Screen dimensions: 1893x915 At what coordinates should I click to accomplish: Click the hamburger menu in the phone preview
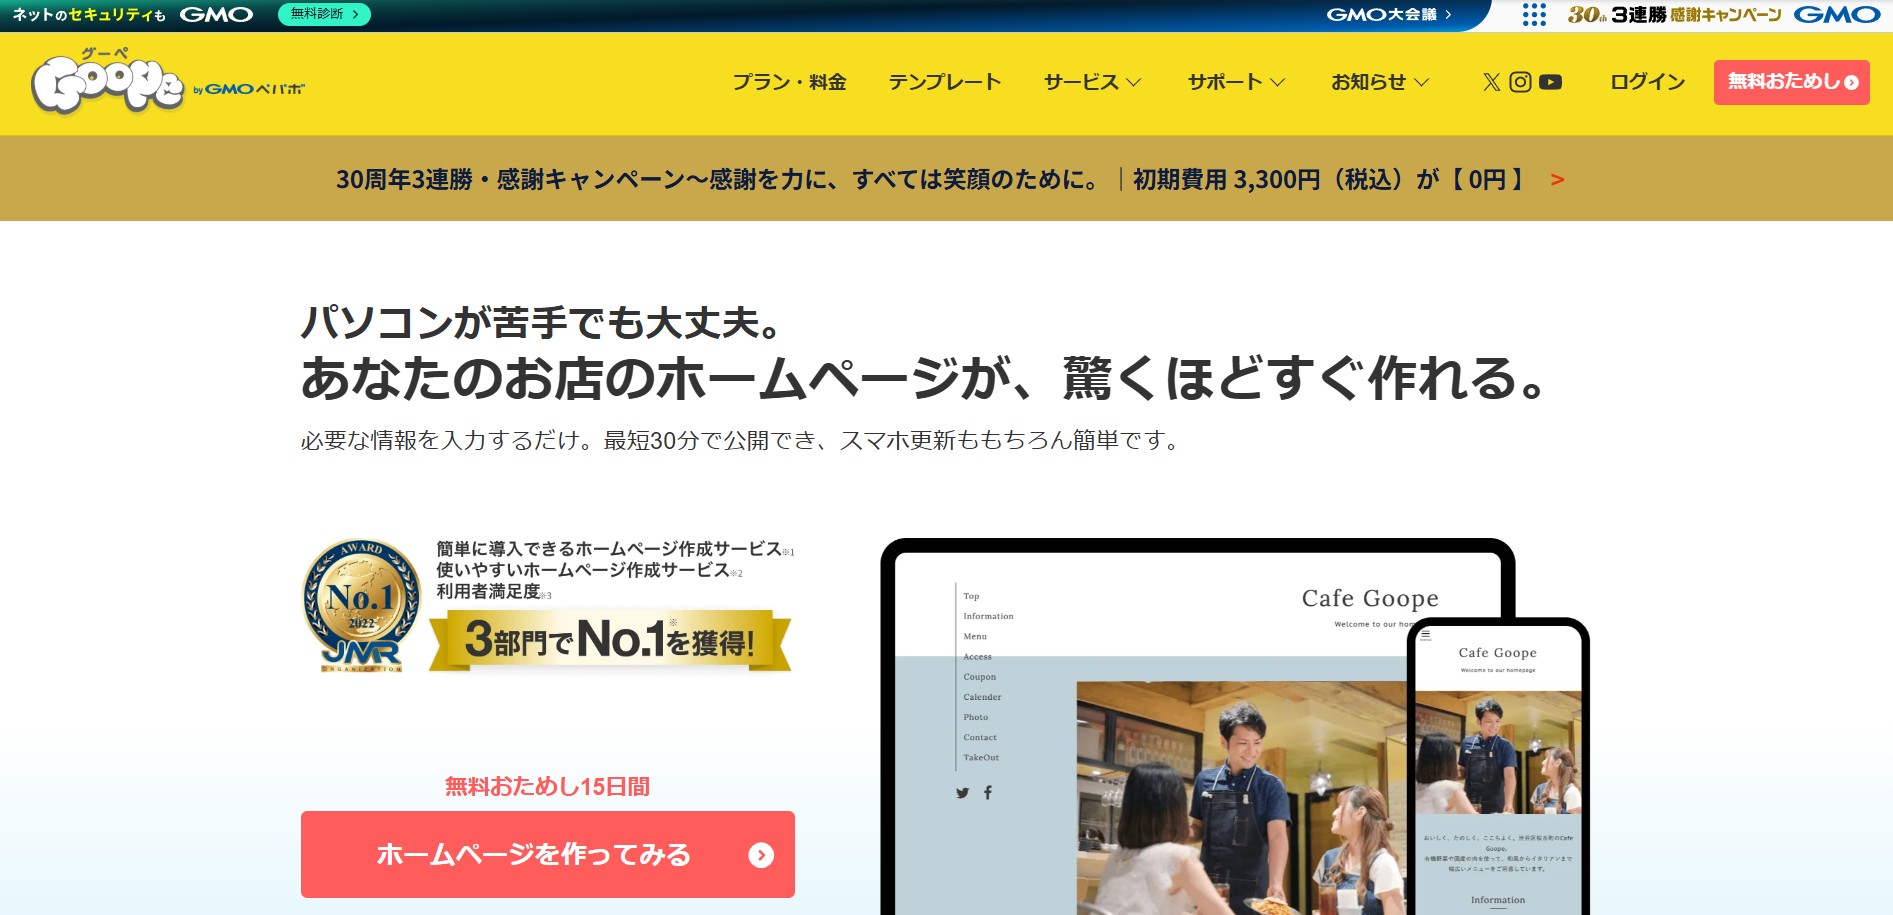(x=1426, y=635)
